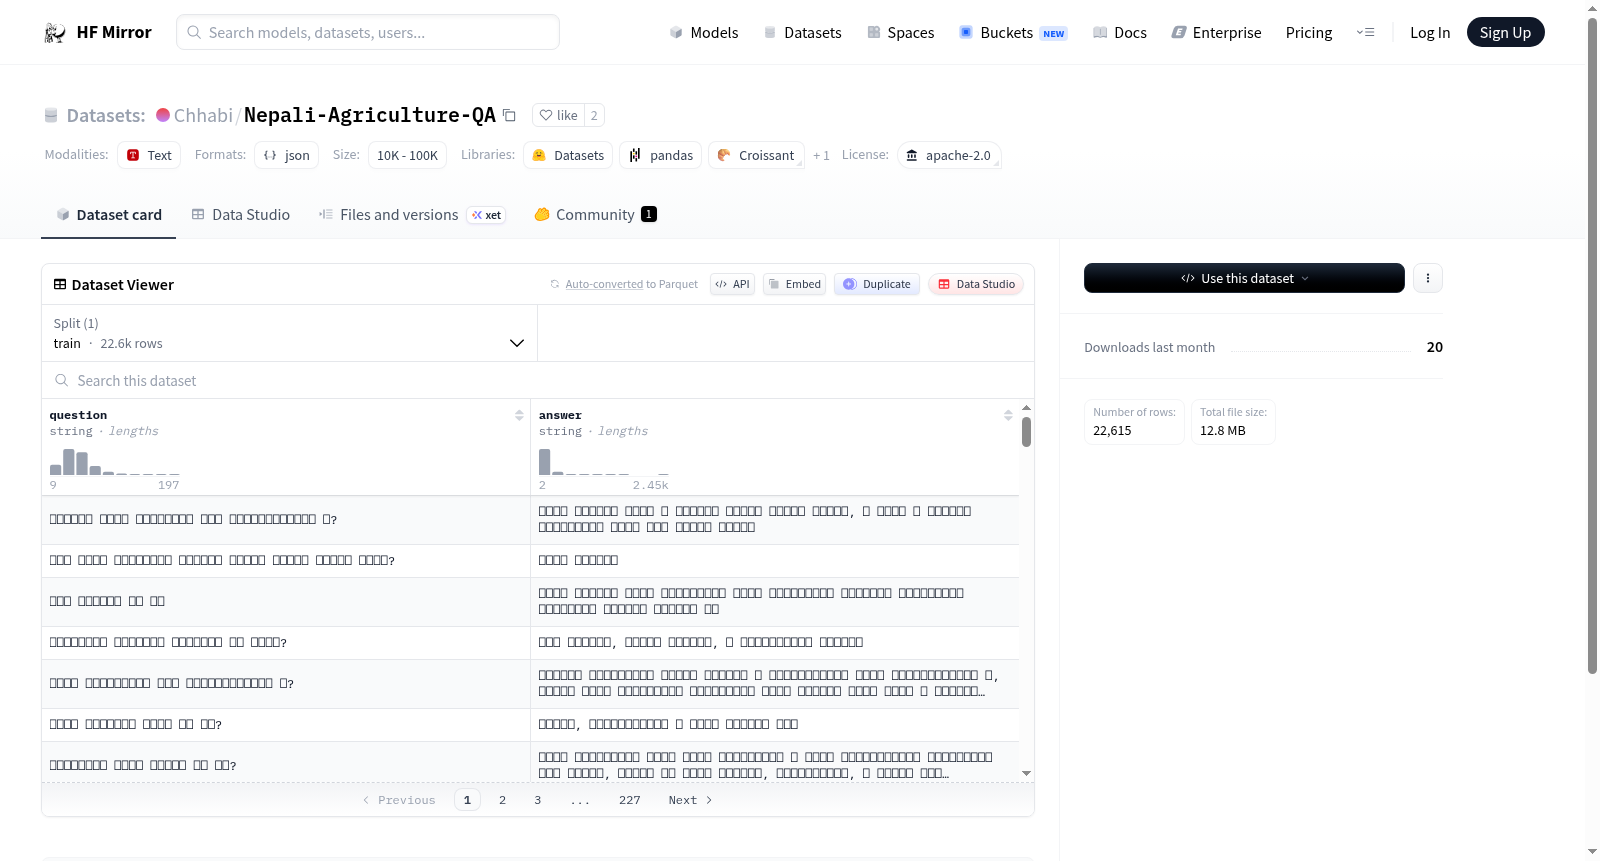1600x861 pixels.
Task: Click the Croissant library tag
Action: pos(756,155)
